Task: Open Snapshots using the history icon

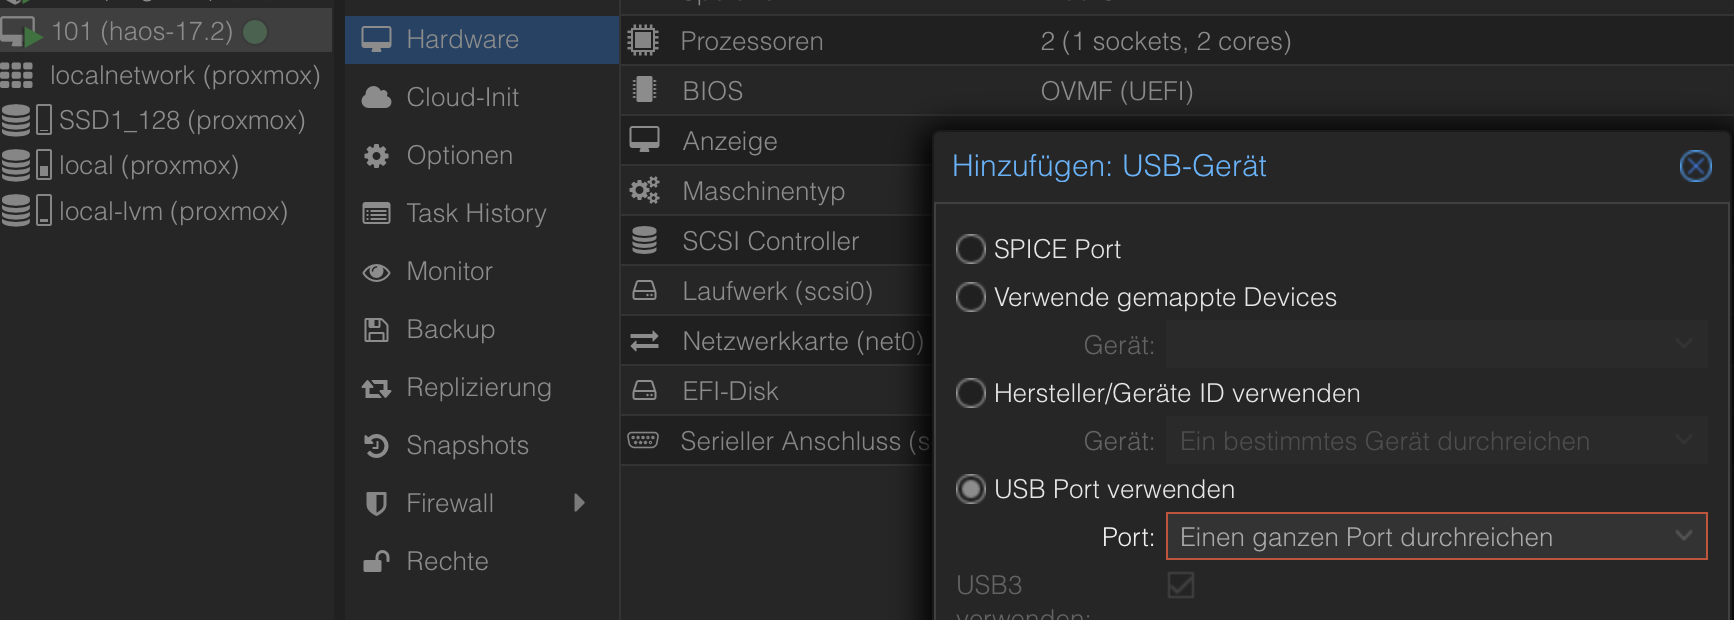Action: coord(375,445)
